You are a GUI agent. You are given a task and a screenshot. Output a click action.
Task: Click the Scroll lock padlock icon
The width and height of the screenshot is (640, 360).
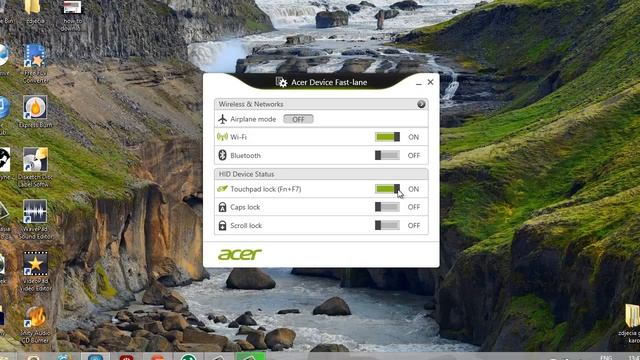point(222,225)
